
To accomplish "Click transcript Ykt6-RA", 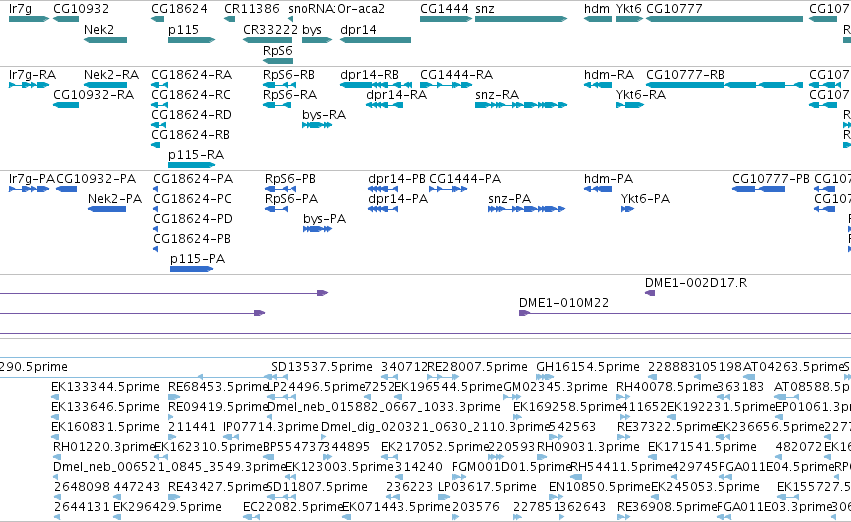I will click(630, 105).
